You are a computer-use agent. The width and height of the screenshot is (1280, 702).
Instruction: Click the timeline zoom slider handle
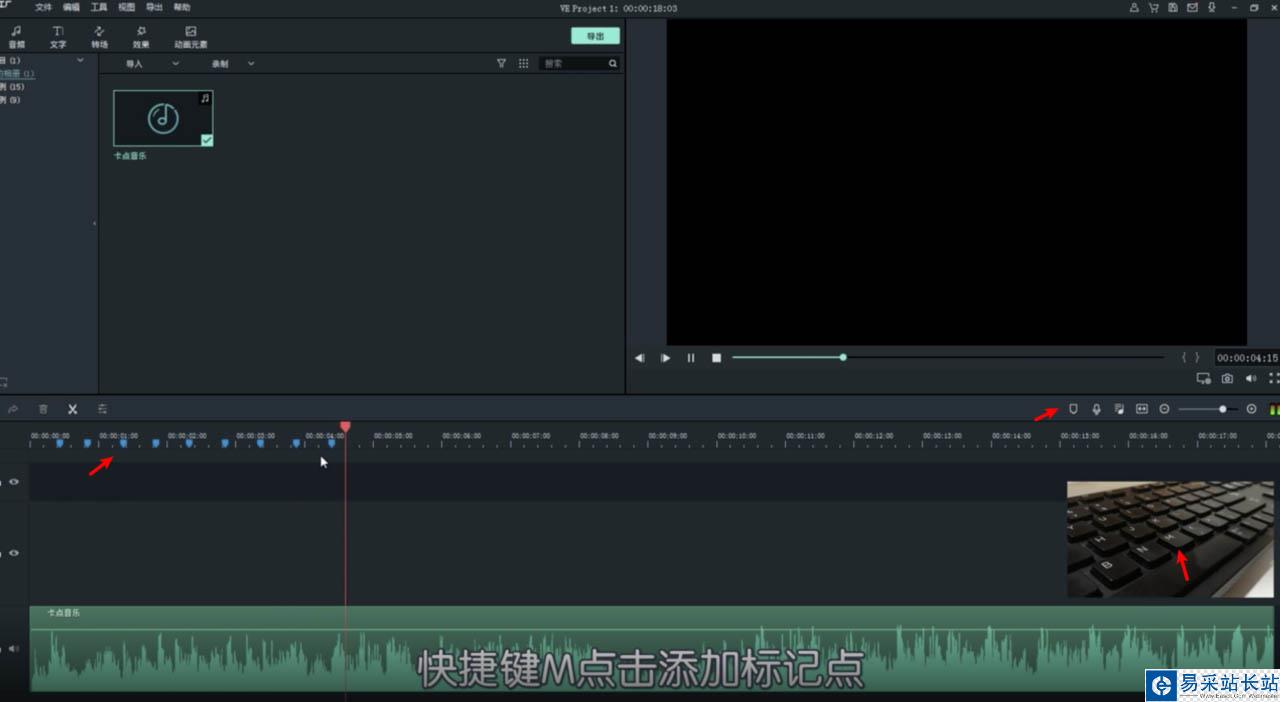(x=1223, y=409)
